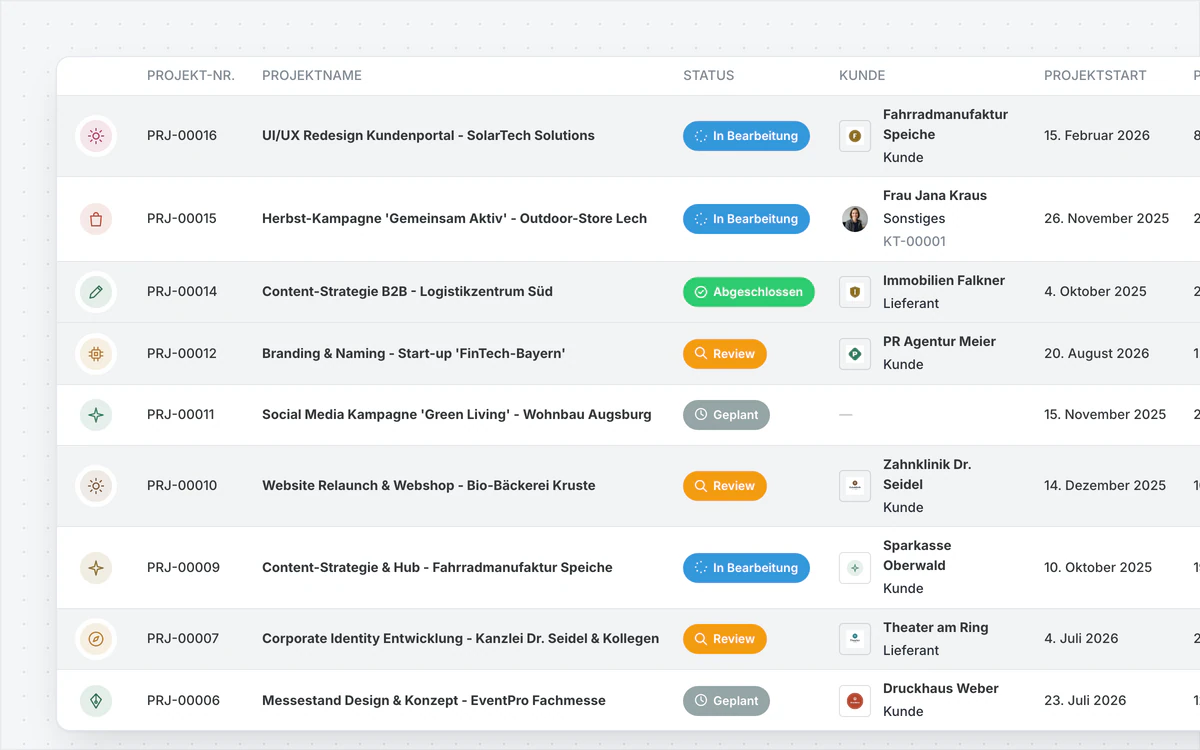
Task: Click Review status for PRJ-00010
Action: point(725,486)
